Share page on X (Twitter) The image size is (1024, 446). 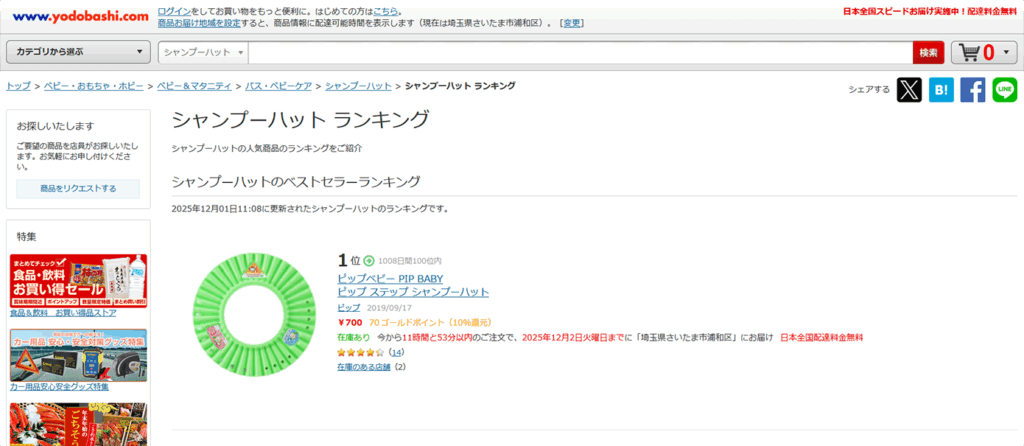909,90
